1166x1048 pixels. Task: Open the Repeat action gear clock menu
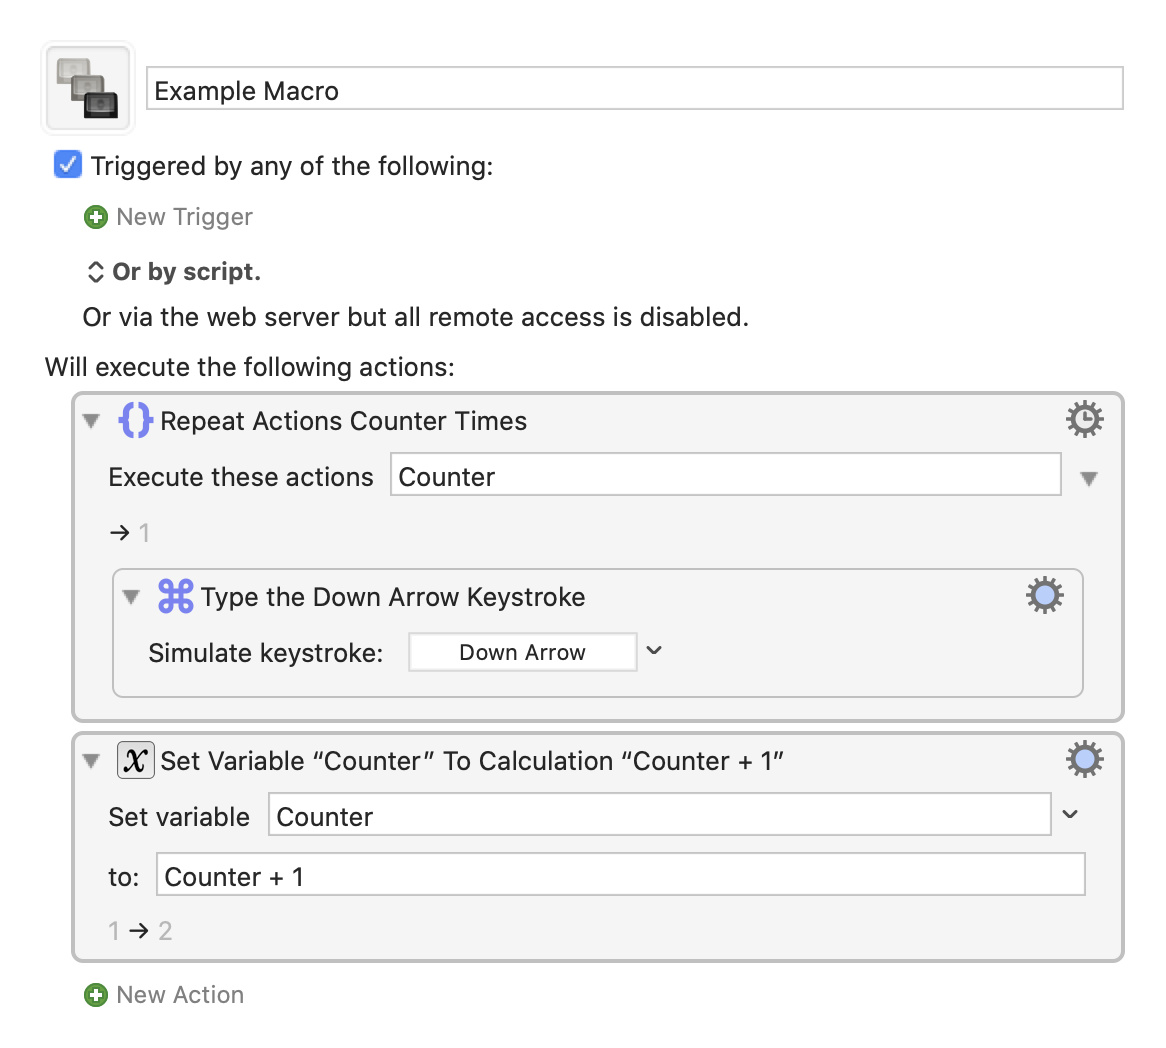(1084, 419)
